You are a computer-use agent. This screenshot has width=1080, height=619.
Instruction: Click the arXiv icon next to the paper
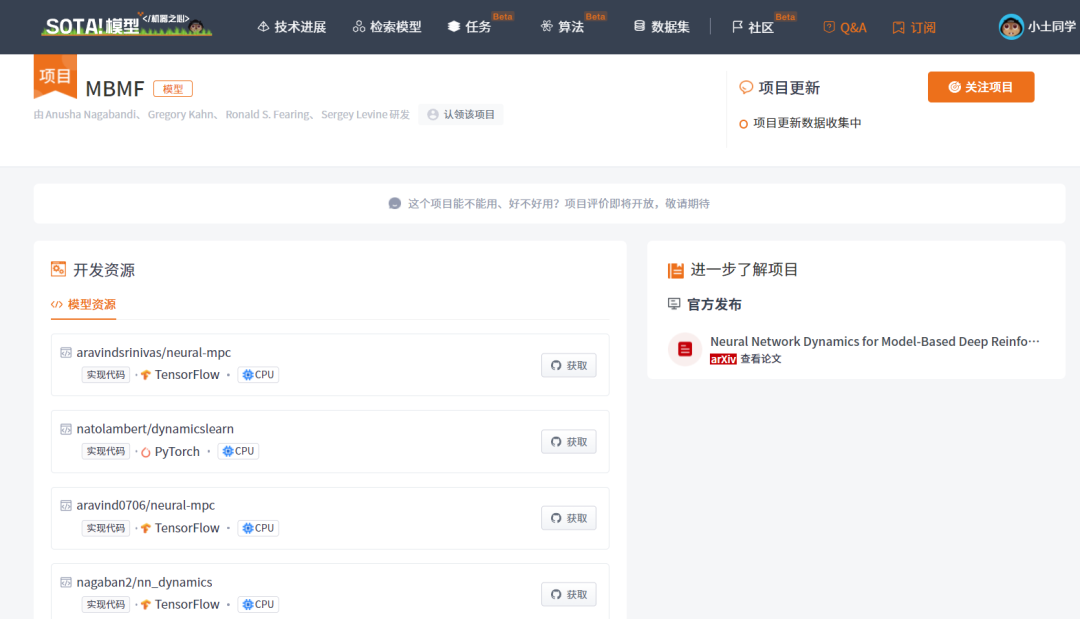pyautogui.click(x=723, y=359)
